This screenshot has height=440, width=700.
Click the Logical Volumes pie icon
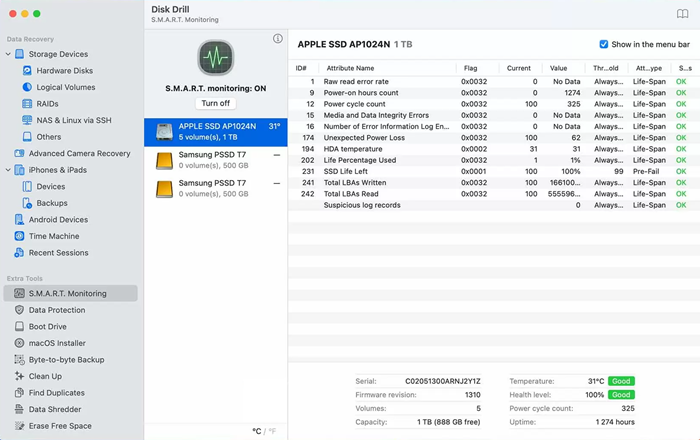click(27, 87)
